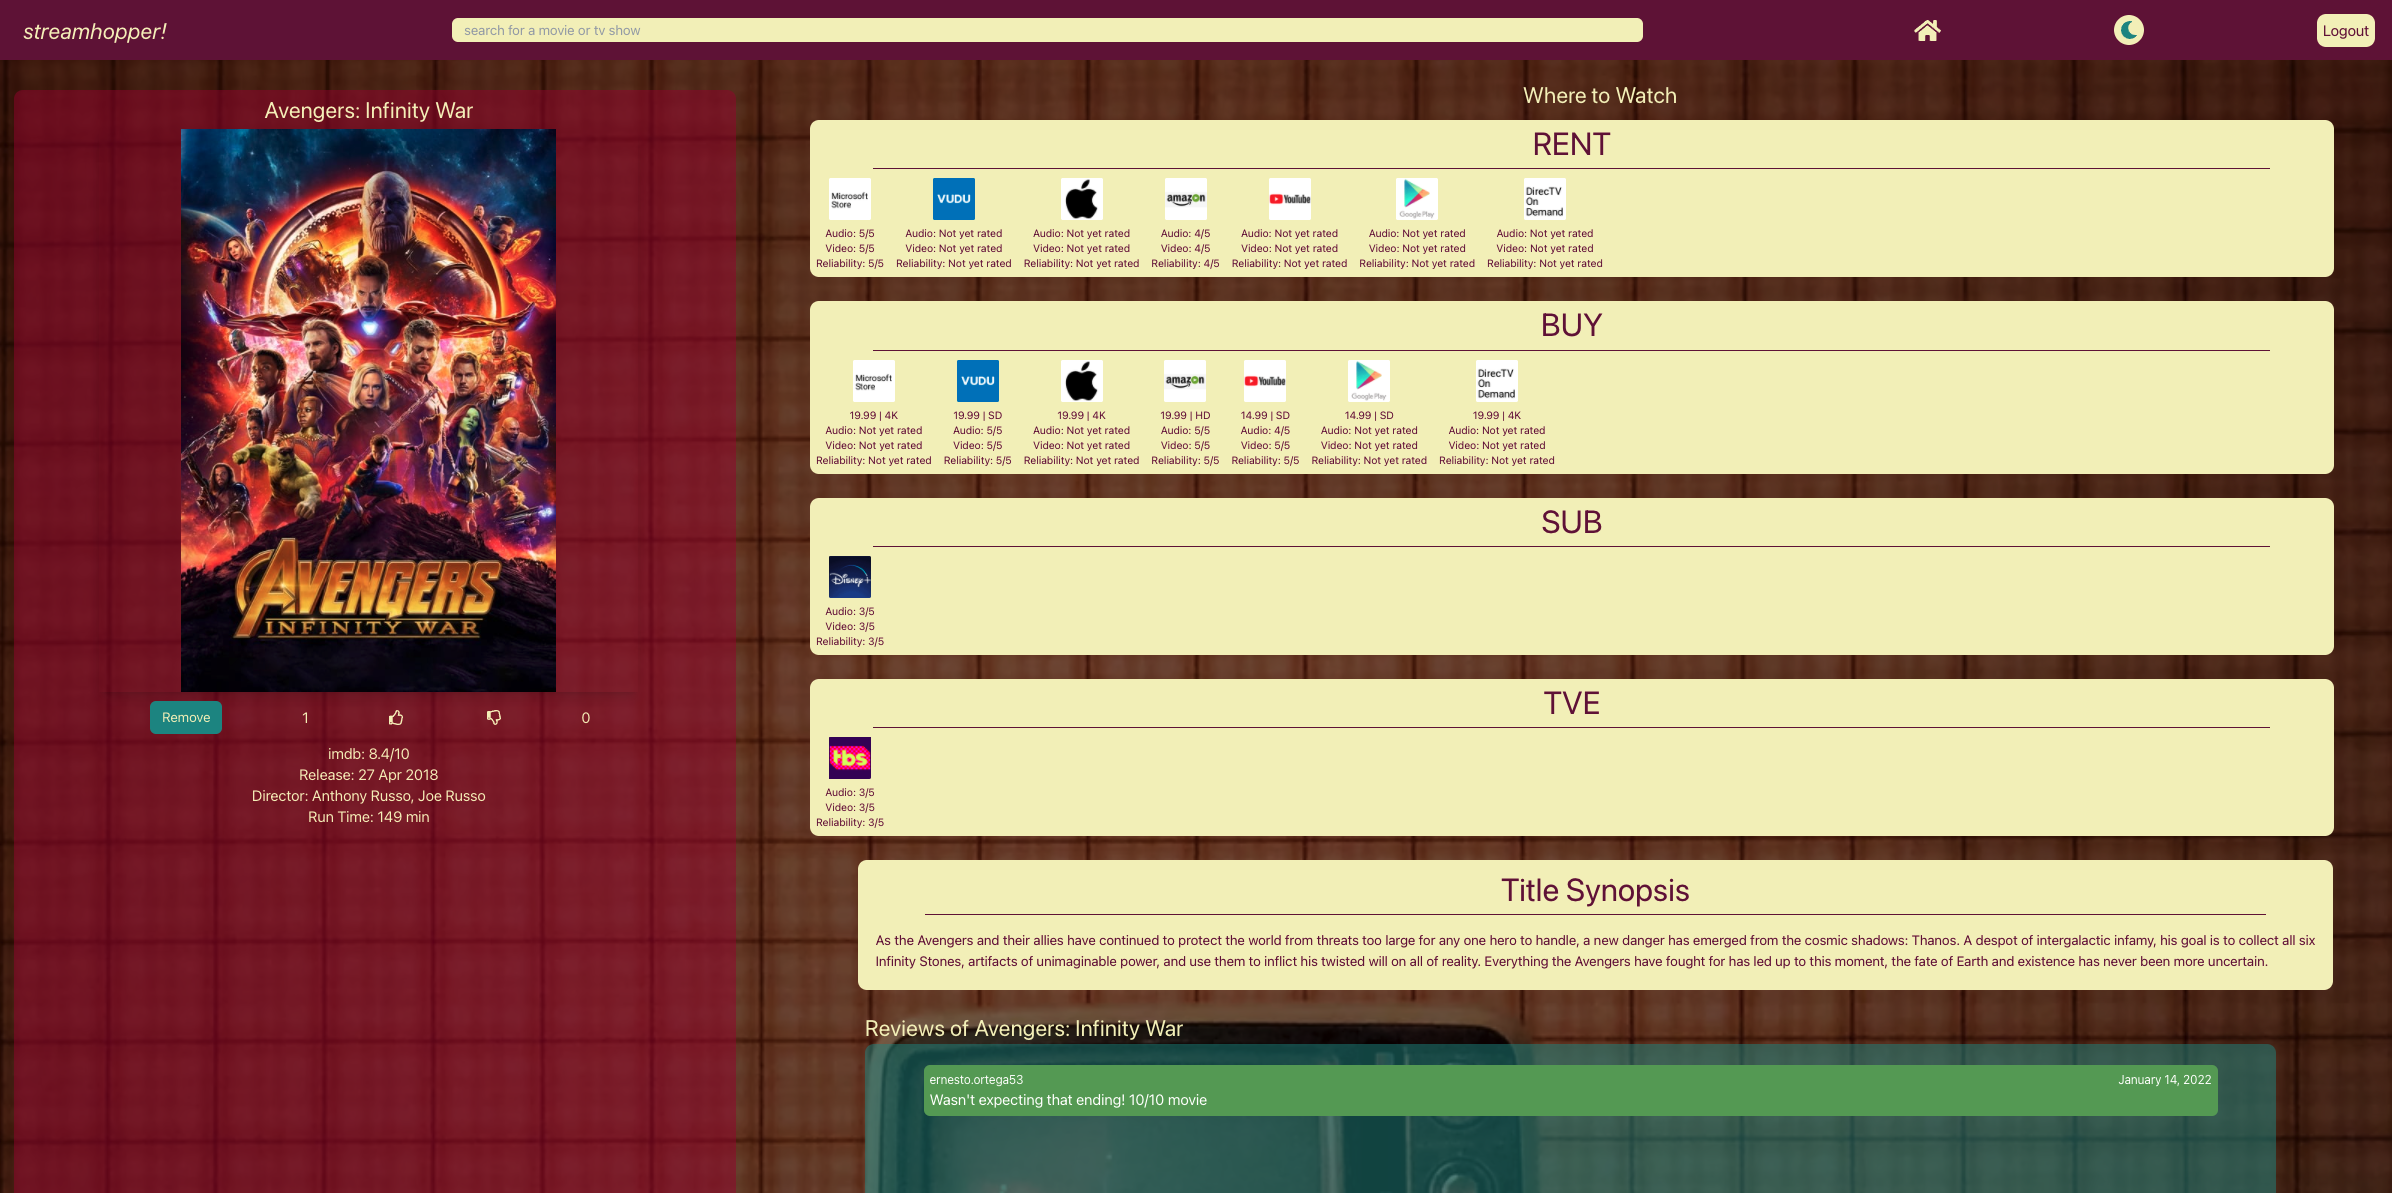Image resolution: width=2392 pixels, height=1193 pixels.
Task: Click the SUB section heading
Action: (x=1571, y=522)
